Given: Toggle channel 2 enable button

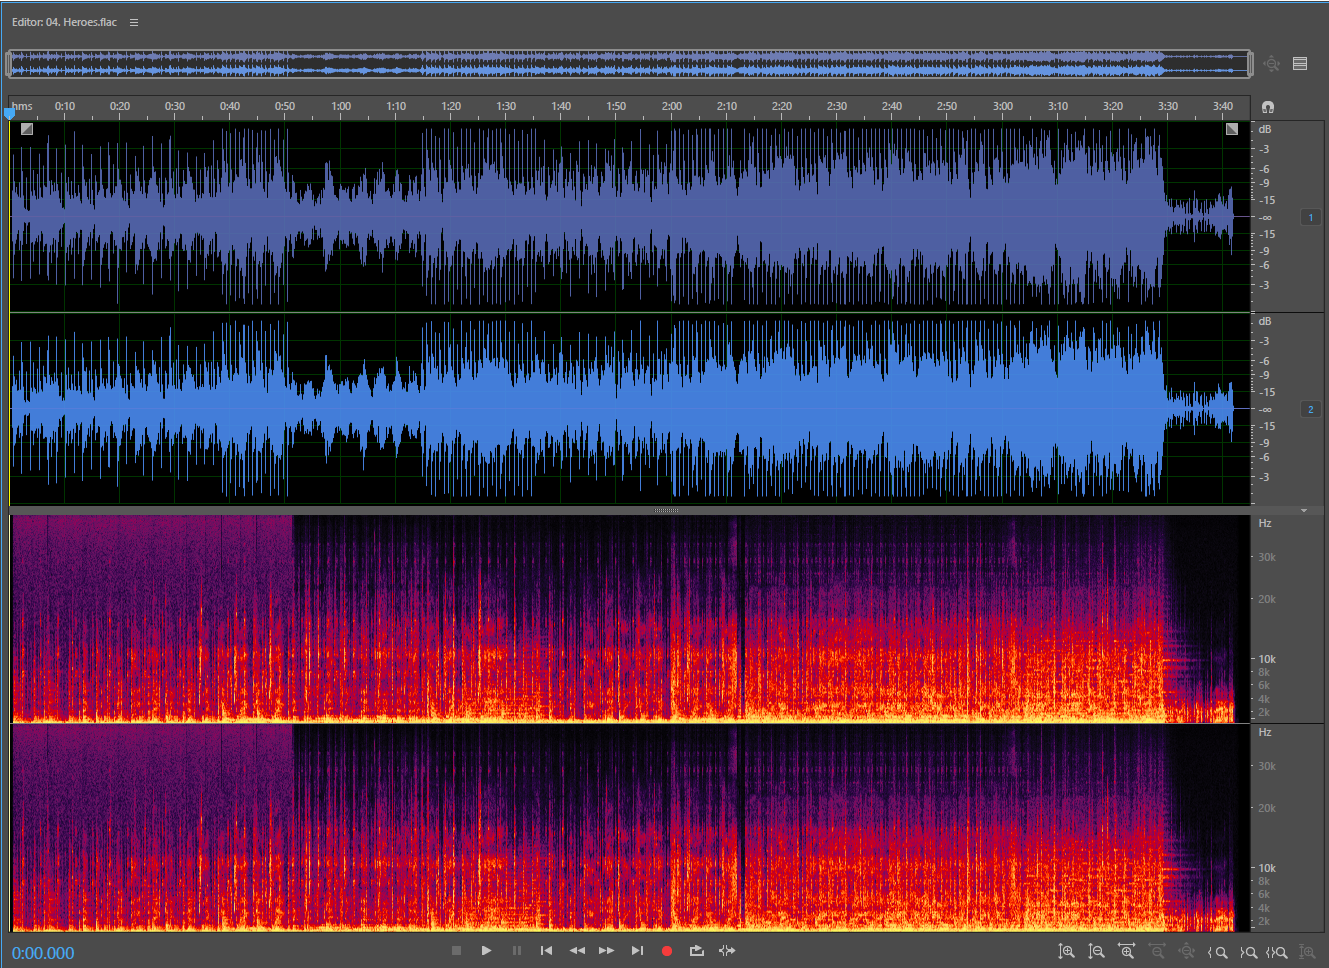Looking at the screenshot, I should [1310, 409].
